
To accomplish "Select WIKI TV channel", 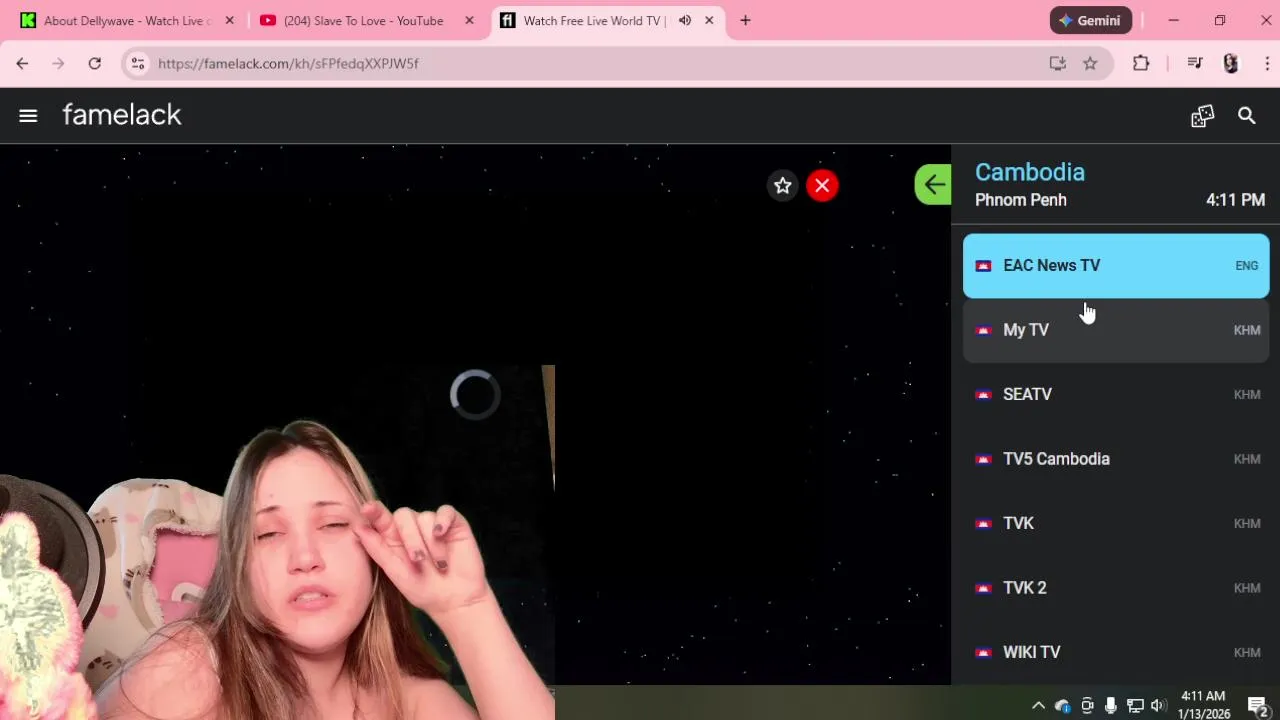I will 1116,653.
